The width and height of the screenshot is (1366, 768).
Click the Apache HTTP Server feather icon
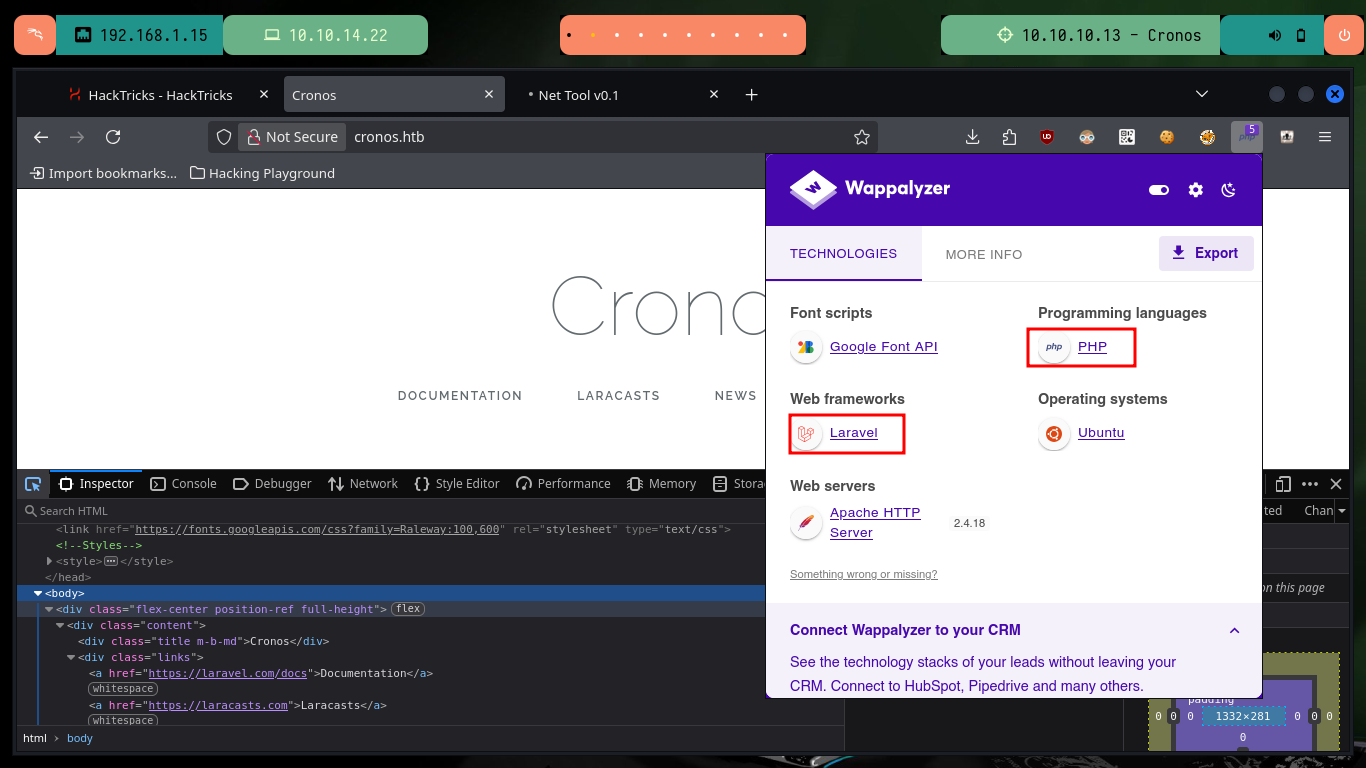(x=806, y=523)
